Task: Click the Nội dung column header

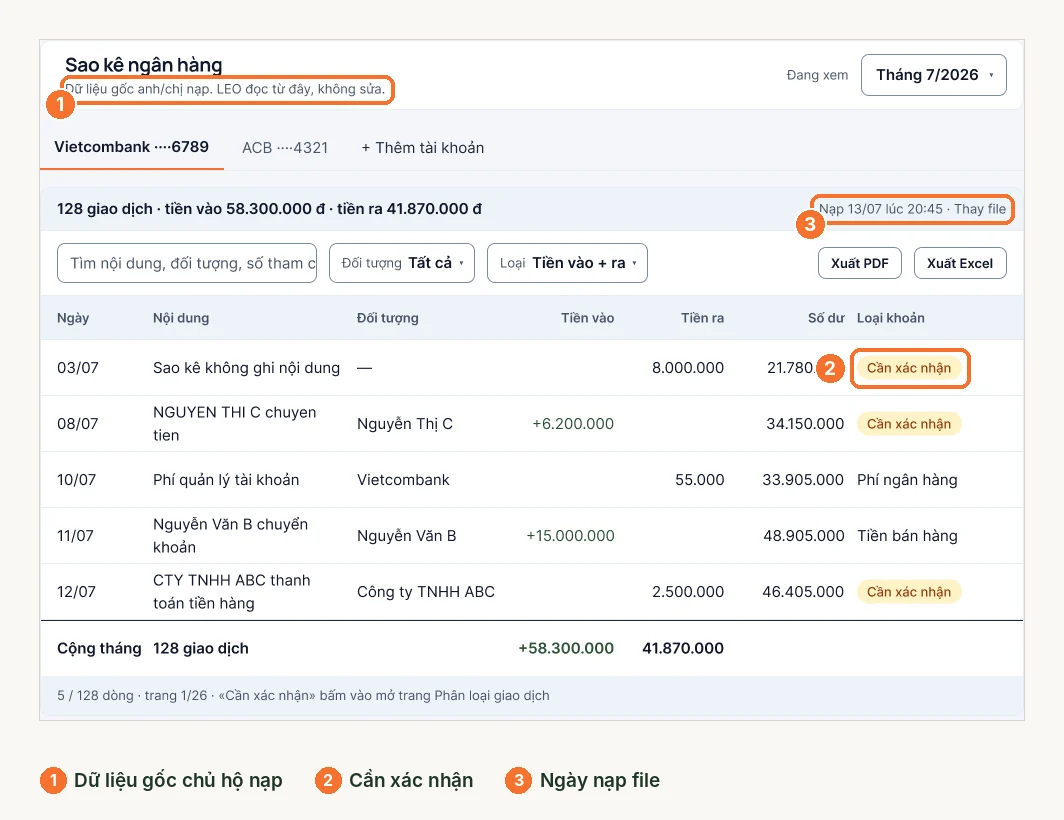Action: click(x=180, y=318)
